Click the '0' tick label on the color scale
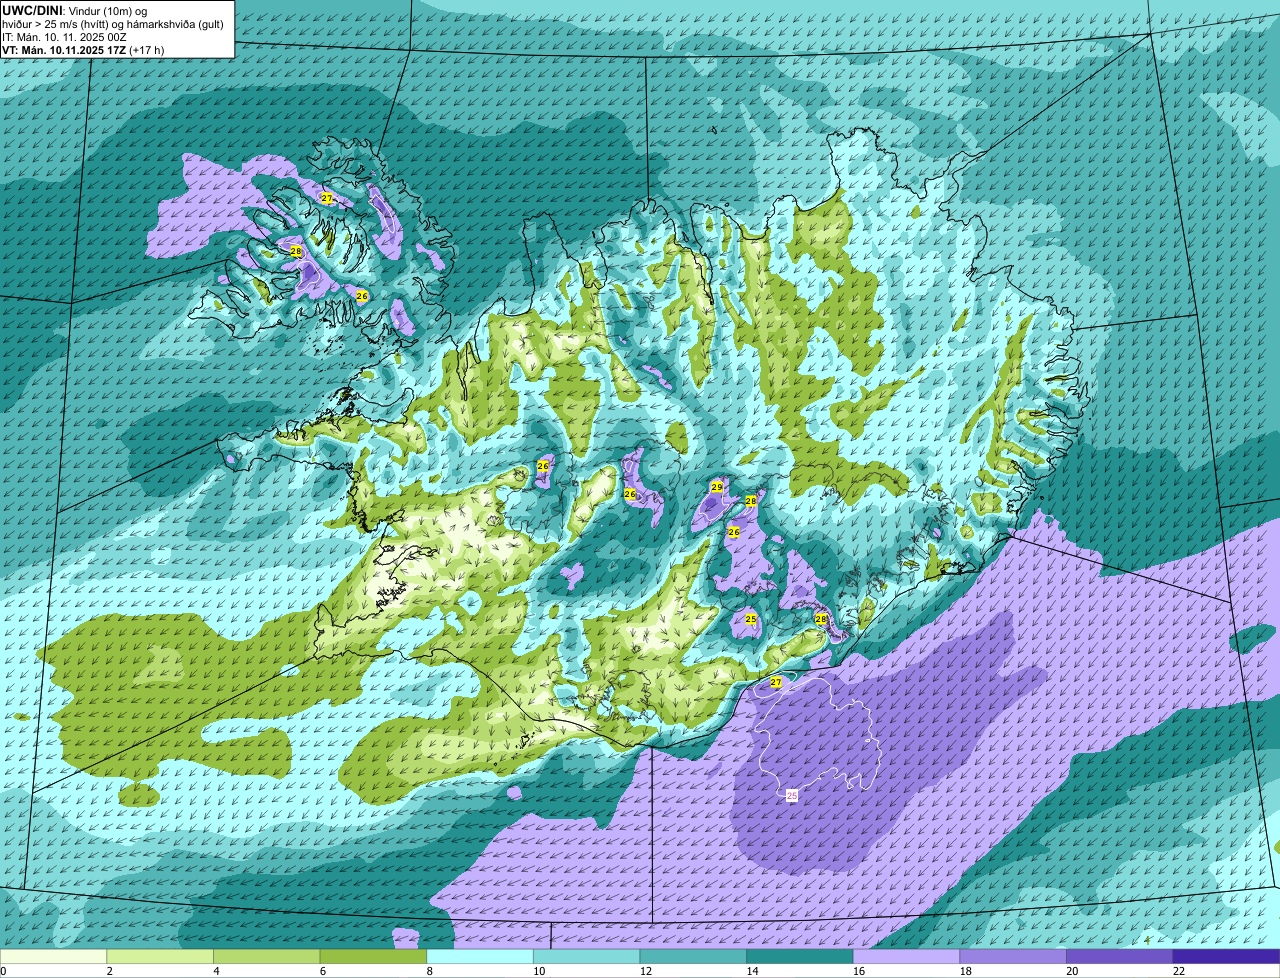 coord(4,971)
